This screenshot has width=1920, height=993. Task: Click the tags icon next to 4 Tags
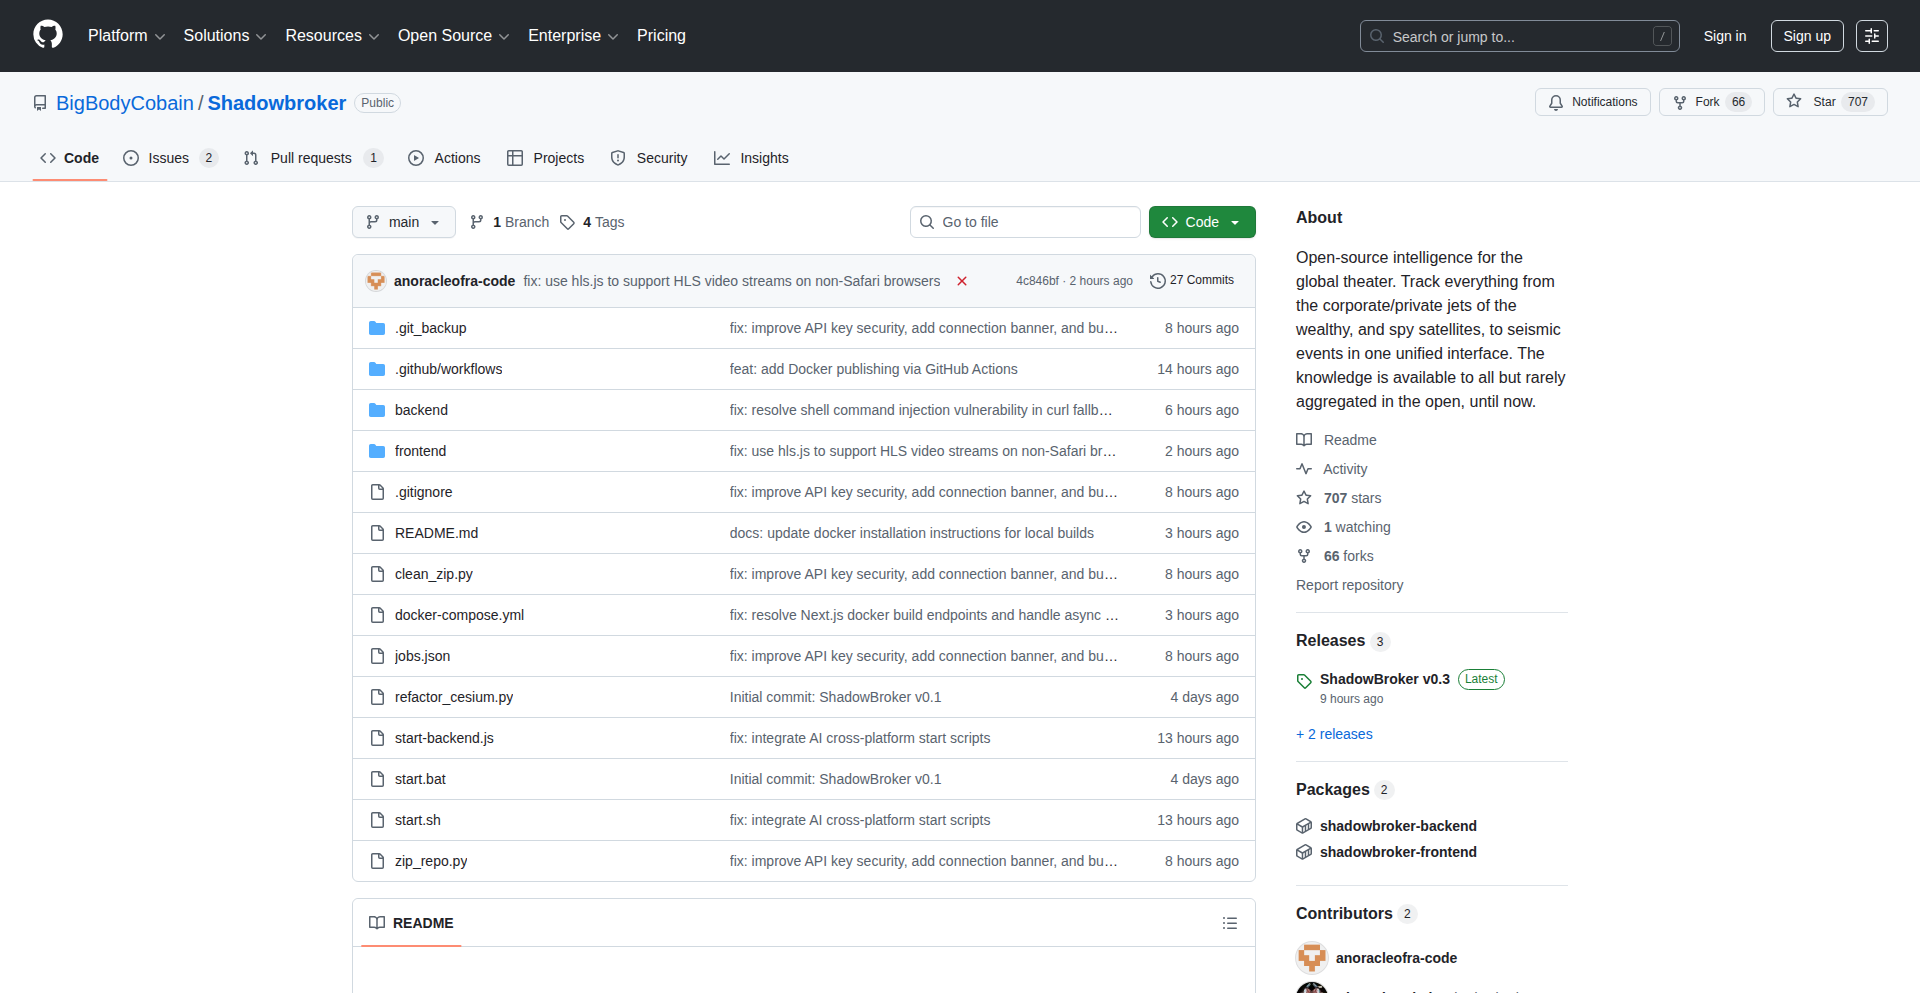[x=567, y=222]
